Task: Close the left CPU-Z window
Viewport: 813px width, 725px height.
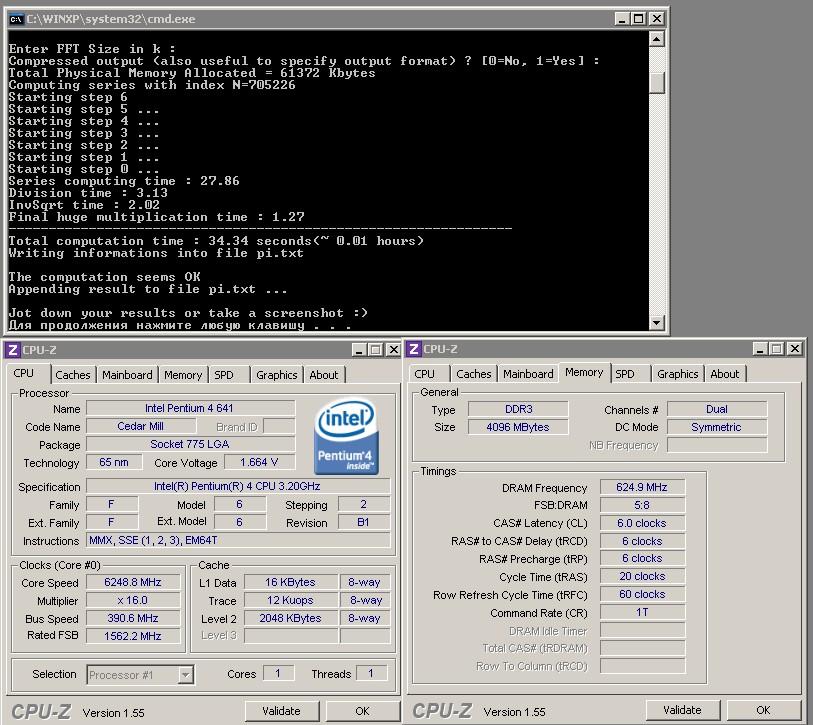Action: pyautogui.click(x=394, y=350)
